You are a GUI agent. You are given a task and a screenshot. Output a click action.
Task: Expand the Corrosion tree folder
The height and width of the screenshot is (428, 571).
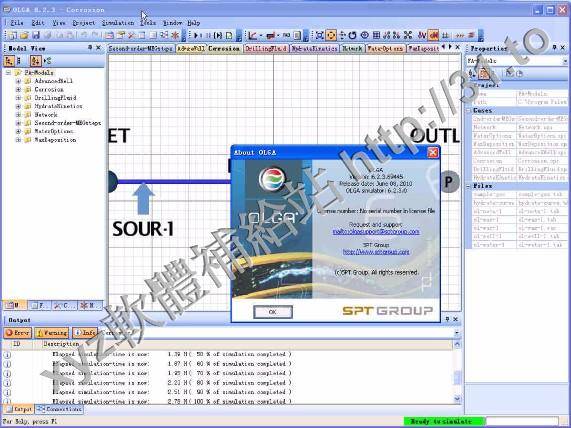pyautogui.click(x=18, y=89)
